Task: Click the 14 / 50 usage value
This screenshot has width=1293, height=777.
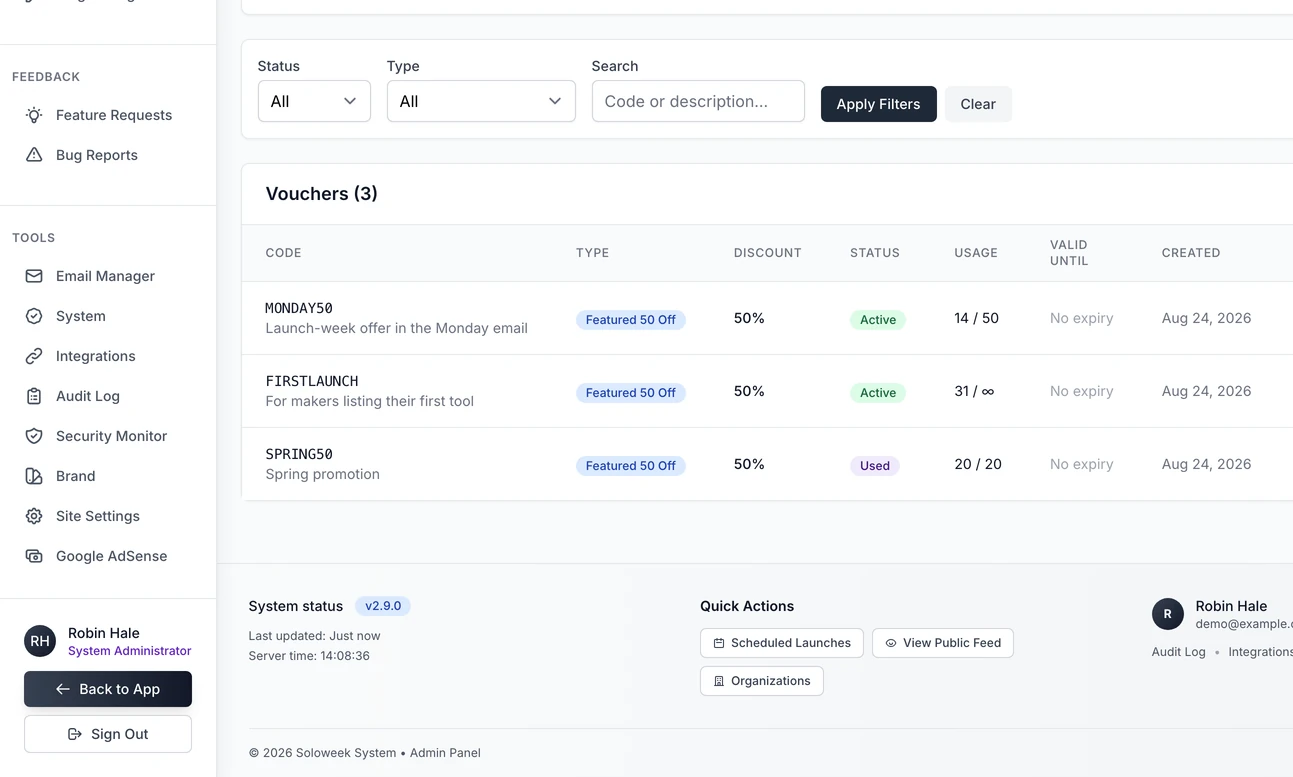Action: tap(977, 318)
